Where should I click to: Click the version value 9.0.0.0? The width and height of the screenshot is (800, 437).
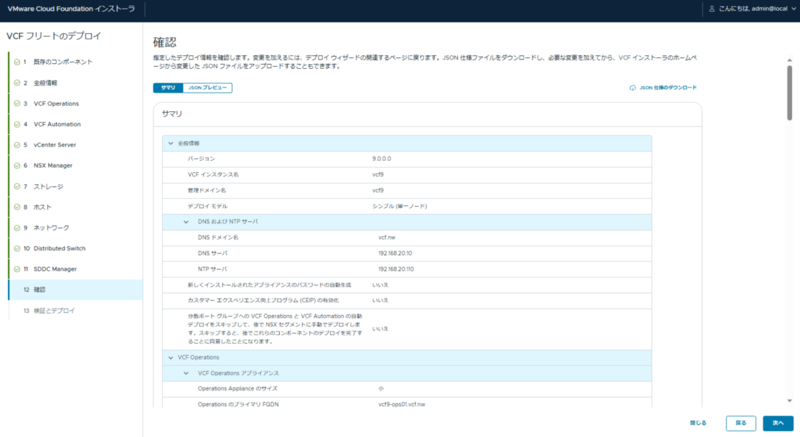382,159
